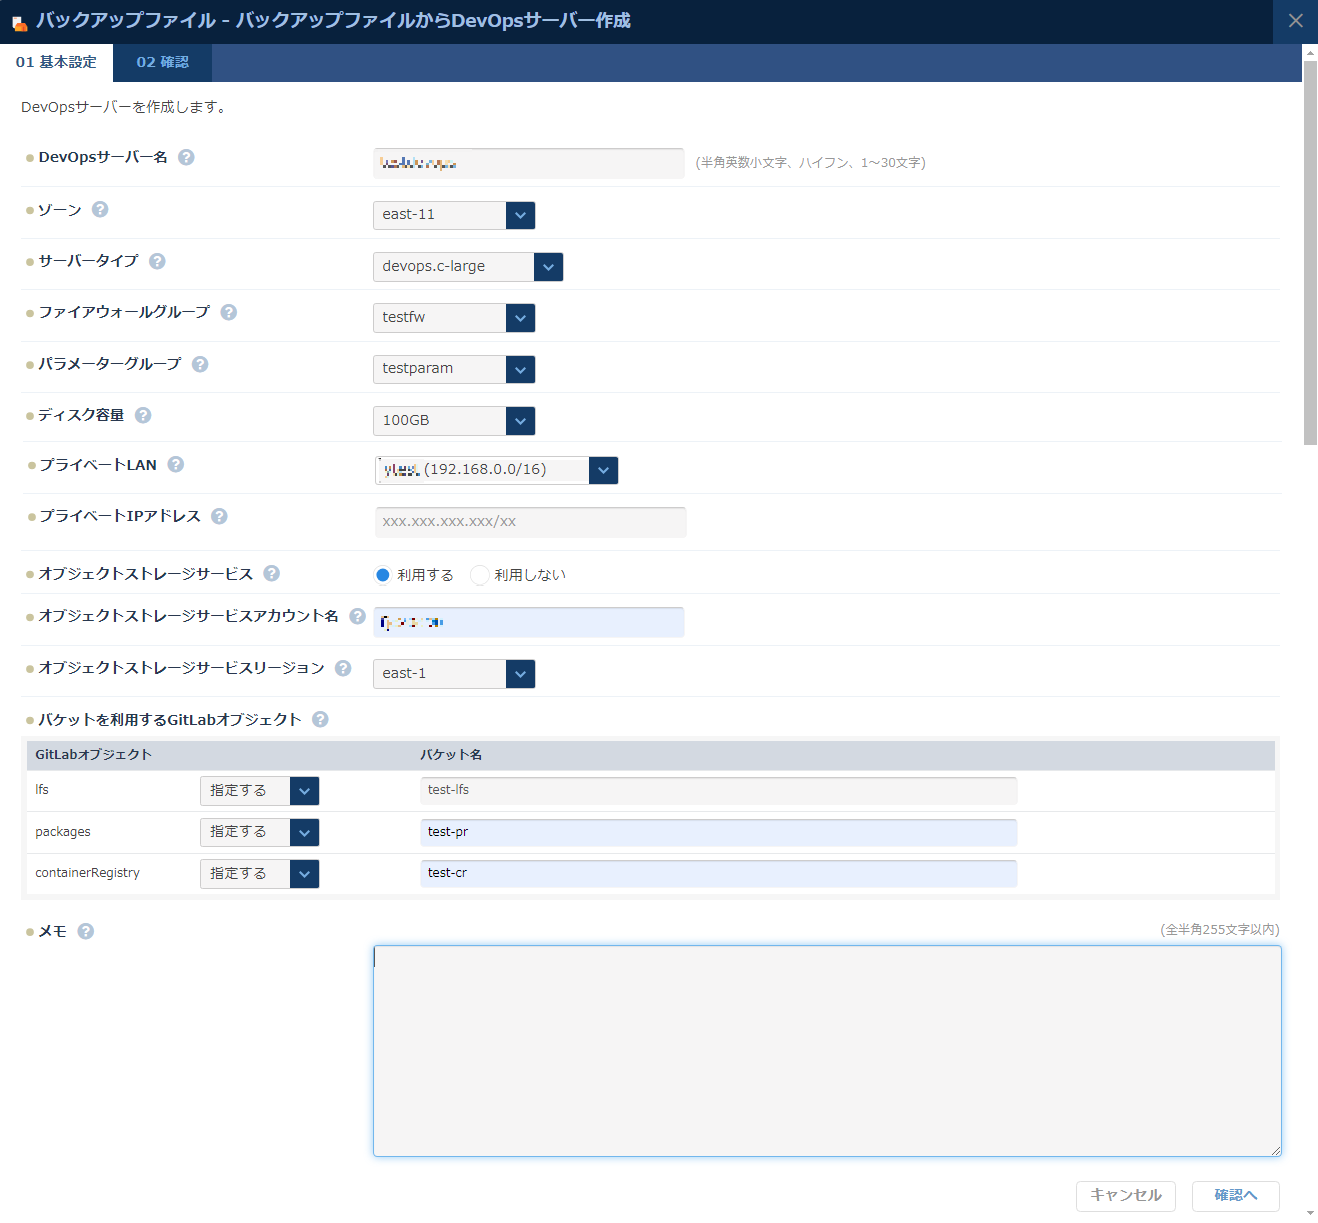Select the 01 基本設定 tab
The width and height of the screenshot is (1318, 1223).
pyautogui.click(x=57, y=61)
